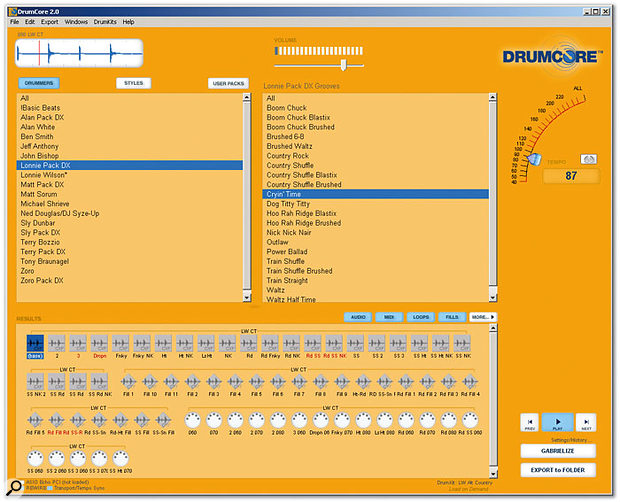Screen dimensions: 620x502
Task: Select the Fill 5 audio fill icon
Action: pyautogui.click(x=257, y=382)
